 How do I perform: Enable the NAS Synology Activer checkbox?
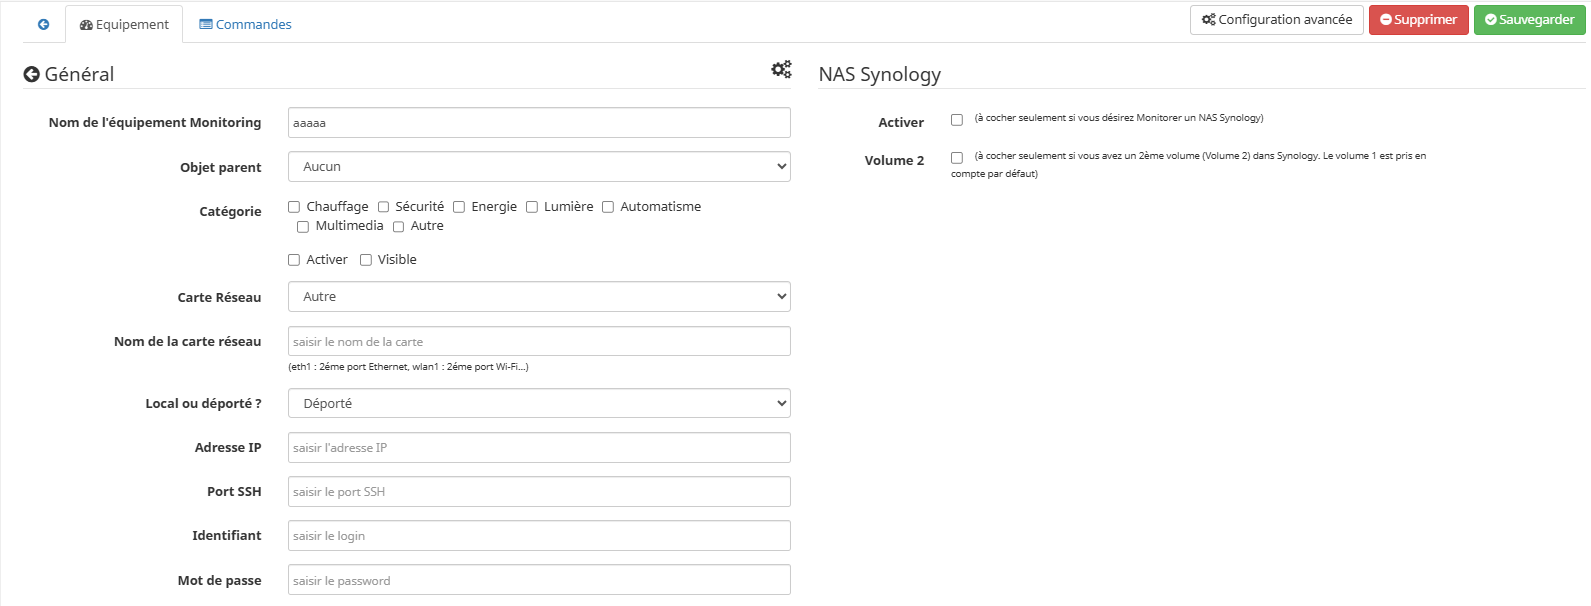(x=957, y=120)
